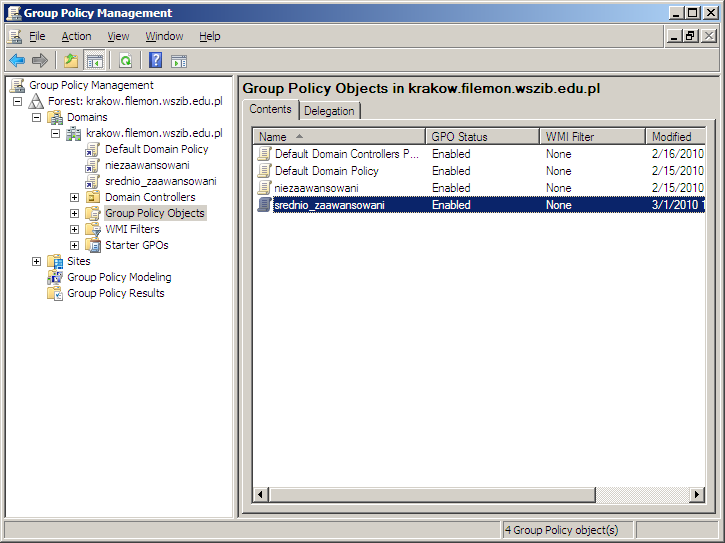725x543 pixels.
Task: Open the Window menu
Action: click(x=164, y=36)
